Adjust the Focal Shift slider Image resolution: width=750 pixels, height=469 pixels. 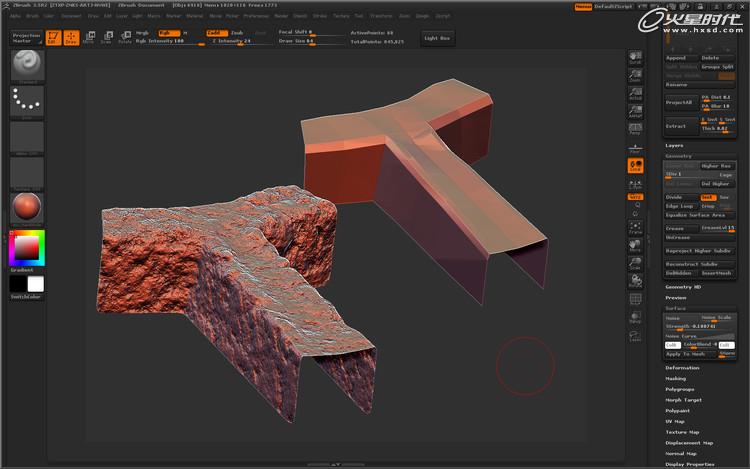point(311,33)
